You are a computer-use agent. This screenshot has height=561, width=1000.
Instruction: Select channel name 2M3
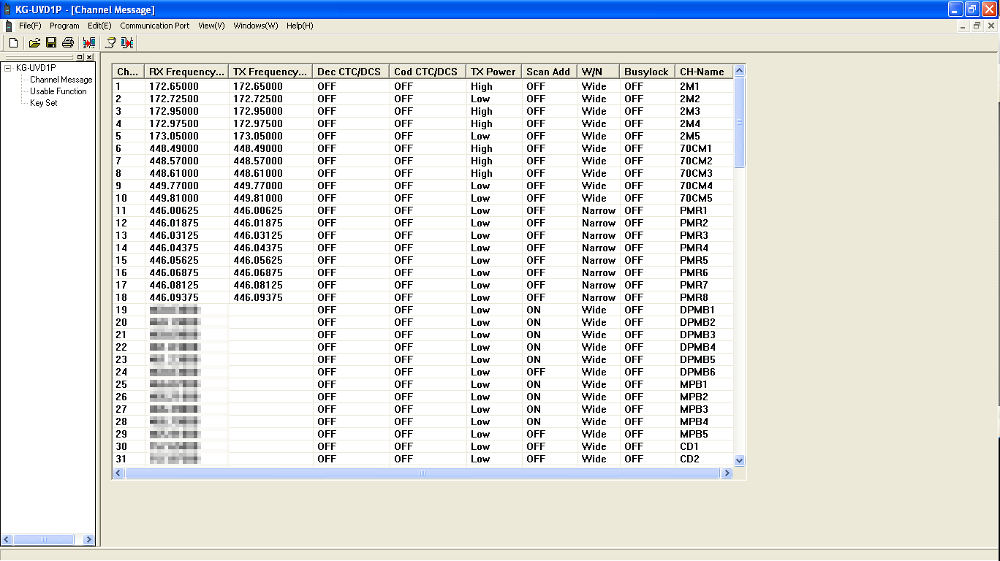pos(689,112)
